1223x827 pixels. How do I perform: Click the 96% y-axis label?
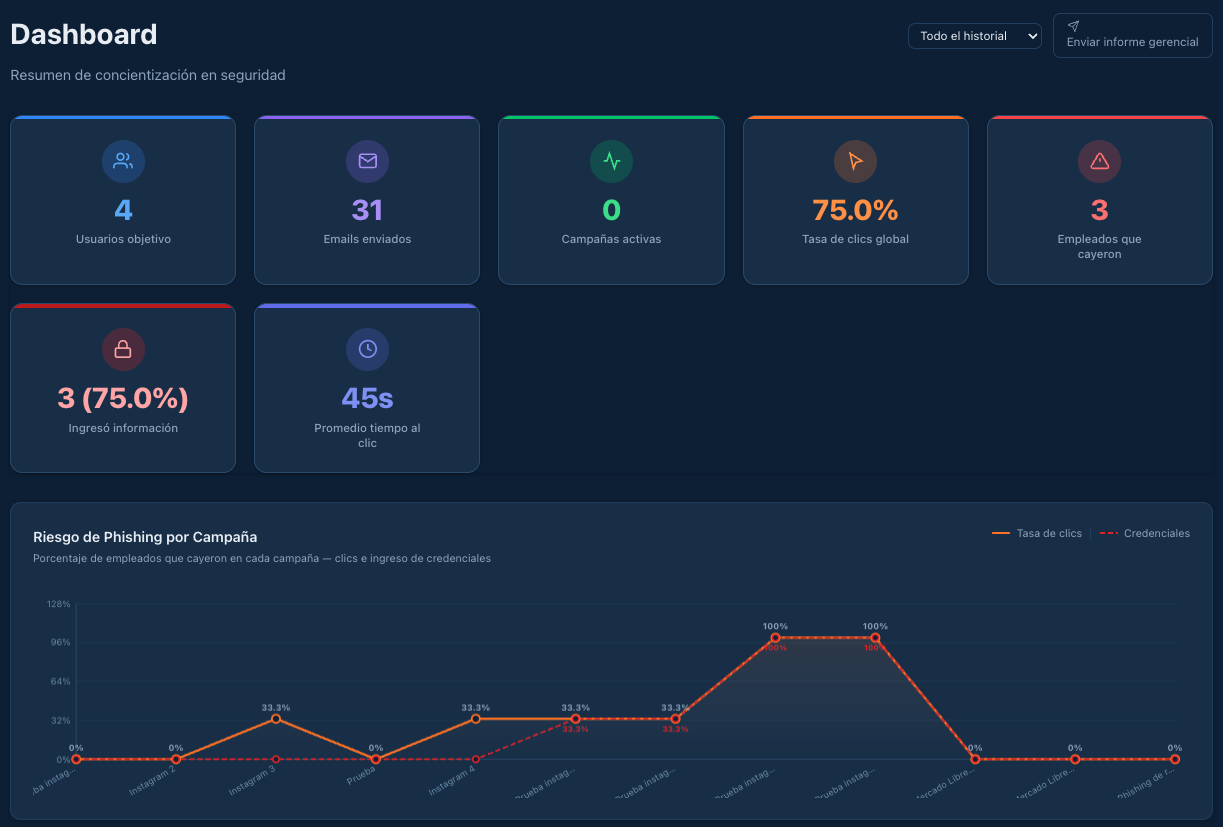[60, 643]
